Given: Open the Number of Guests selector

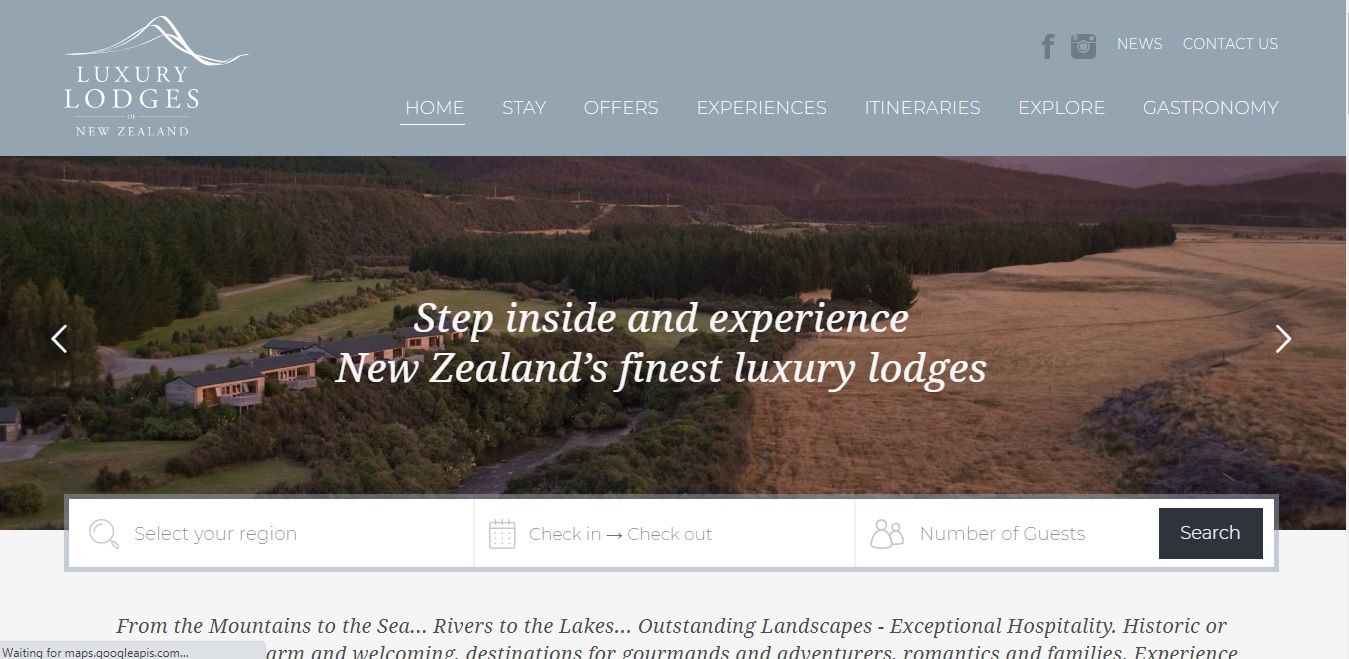Looking at the screenshot, I should coord(1007,533).
